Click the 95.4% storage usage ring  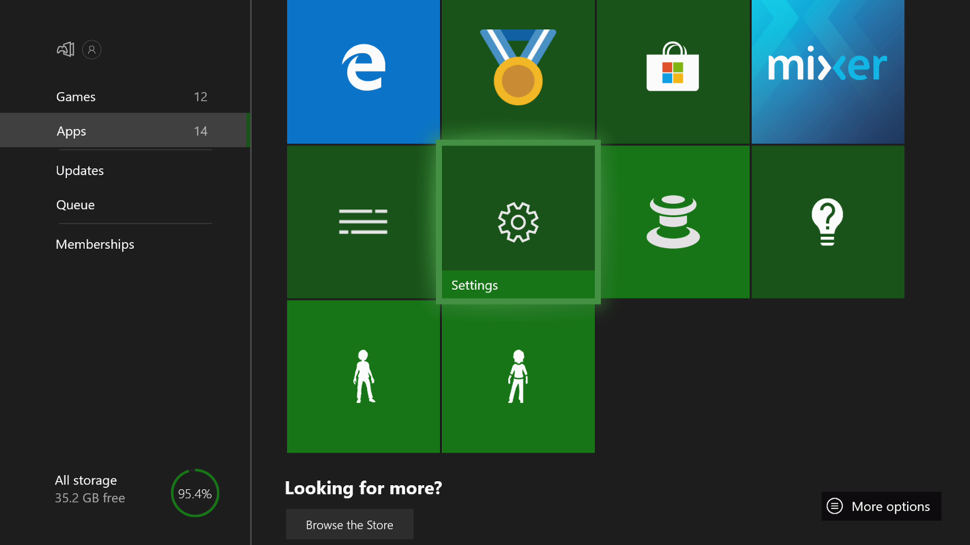click(x=195, y=493)
